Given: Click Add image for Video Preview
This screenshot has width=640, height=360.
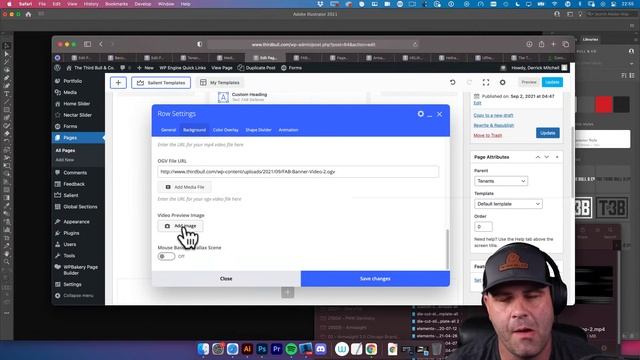Looking at the screenshot, I should pyautogui.click(x=180, y=226).
